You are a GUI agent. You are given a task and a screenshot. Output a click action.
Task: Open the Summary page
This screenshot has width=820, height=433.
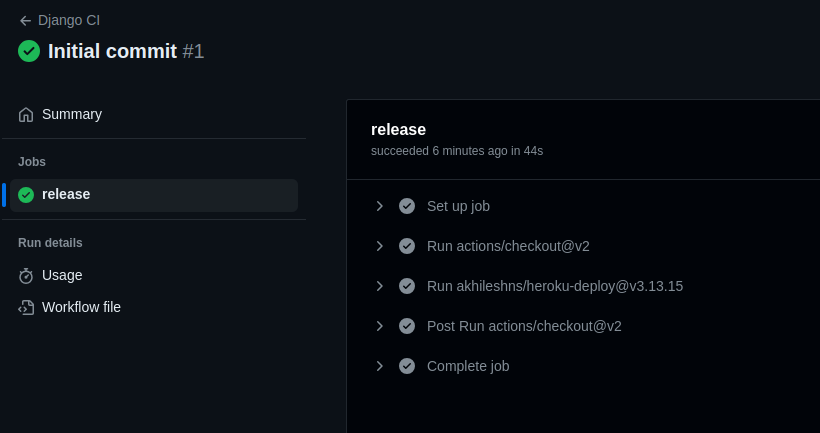coord(72,114)
